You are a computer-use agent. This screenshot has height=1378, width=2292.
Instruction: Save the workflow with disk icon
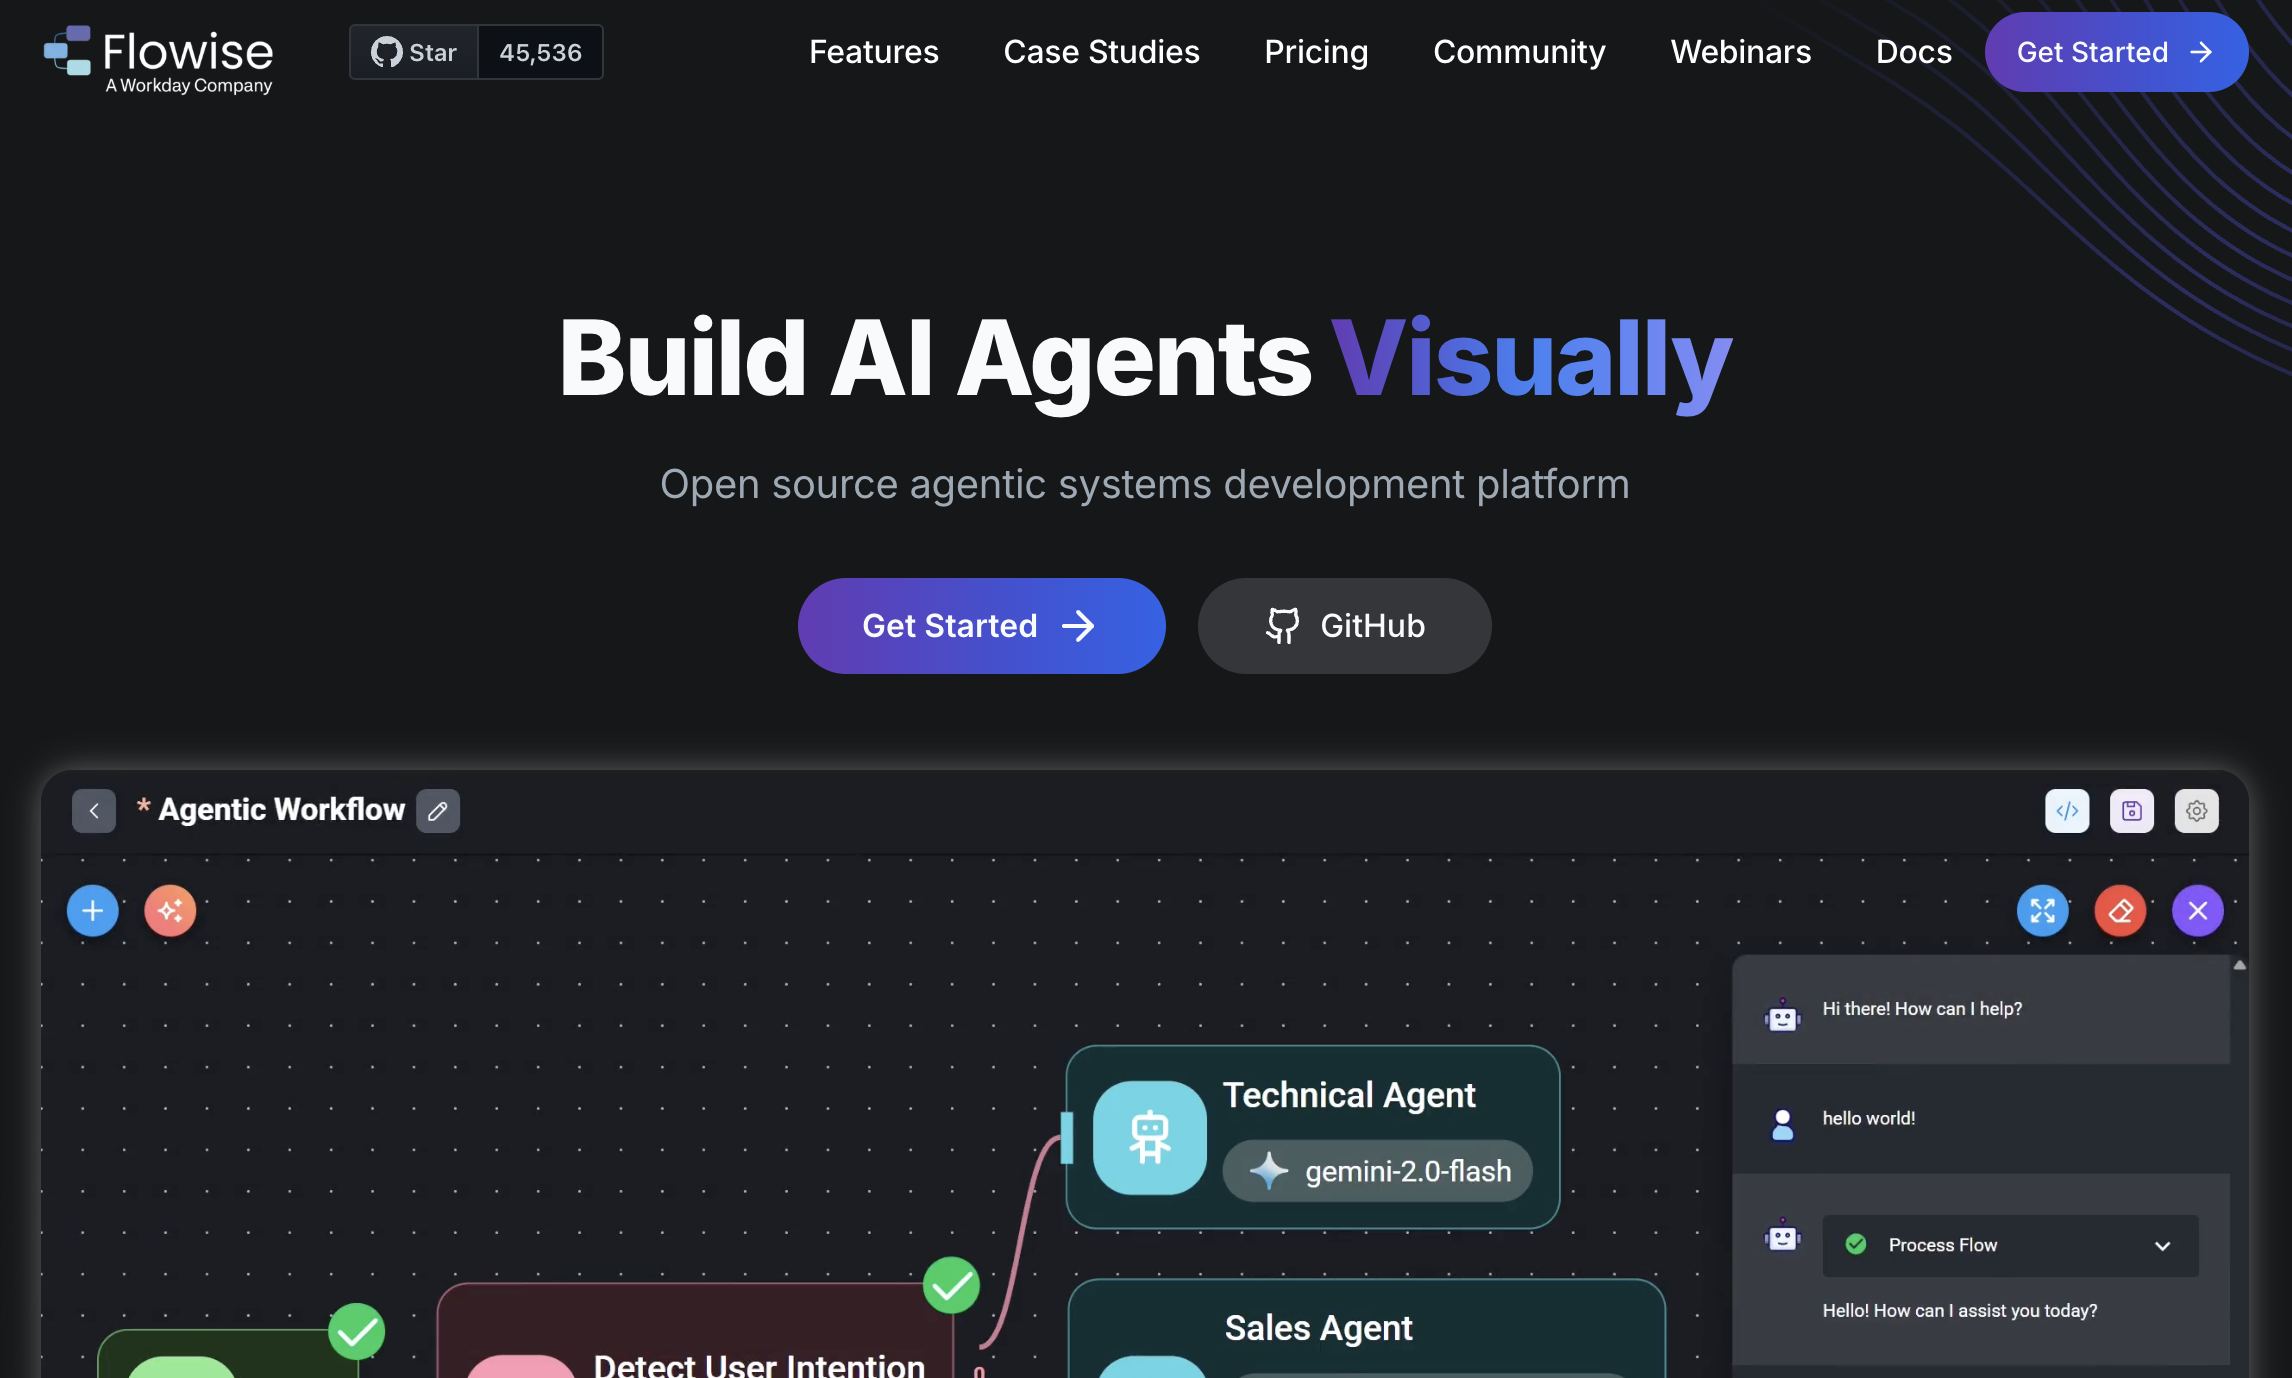2132,811
